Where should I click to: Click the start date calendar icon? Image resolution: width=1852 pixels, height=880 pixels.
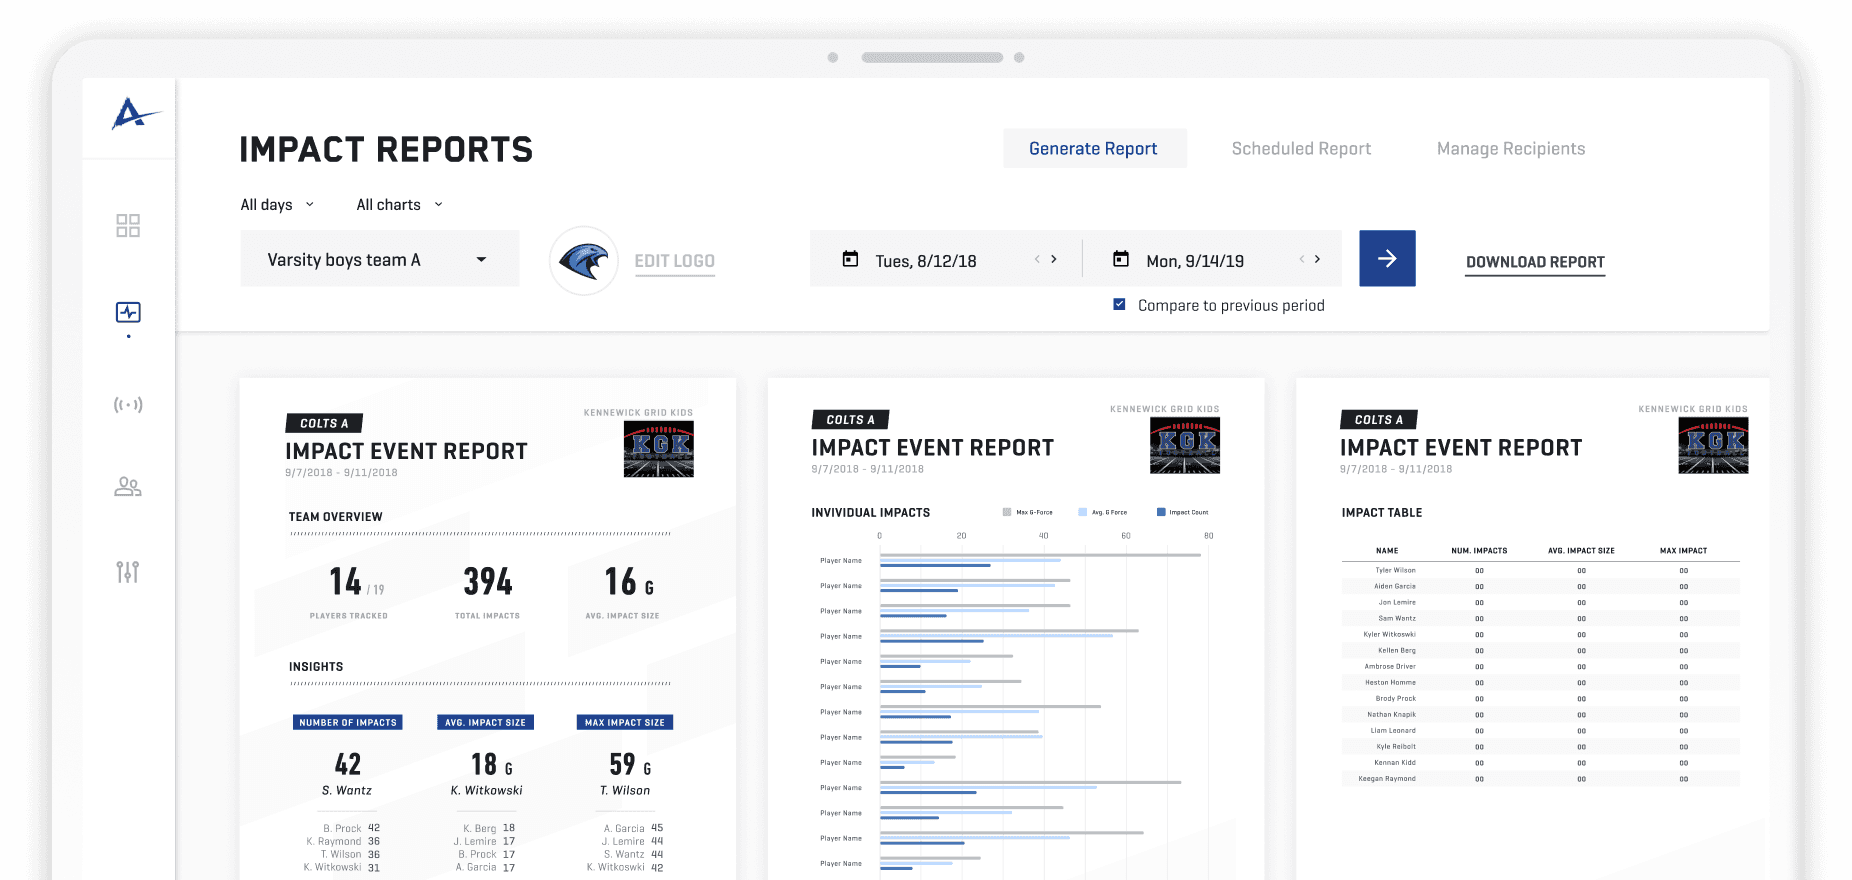pyautogui.click(x=850, y=260)
